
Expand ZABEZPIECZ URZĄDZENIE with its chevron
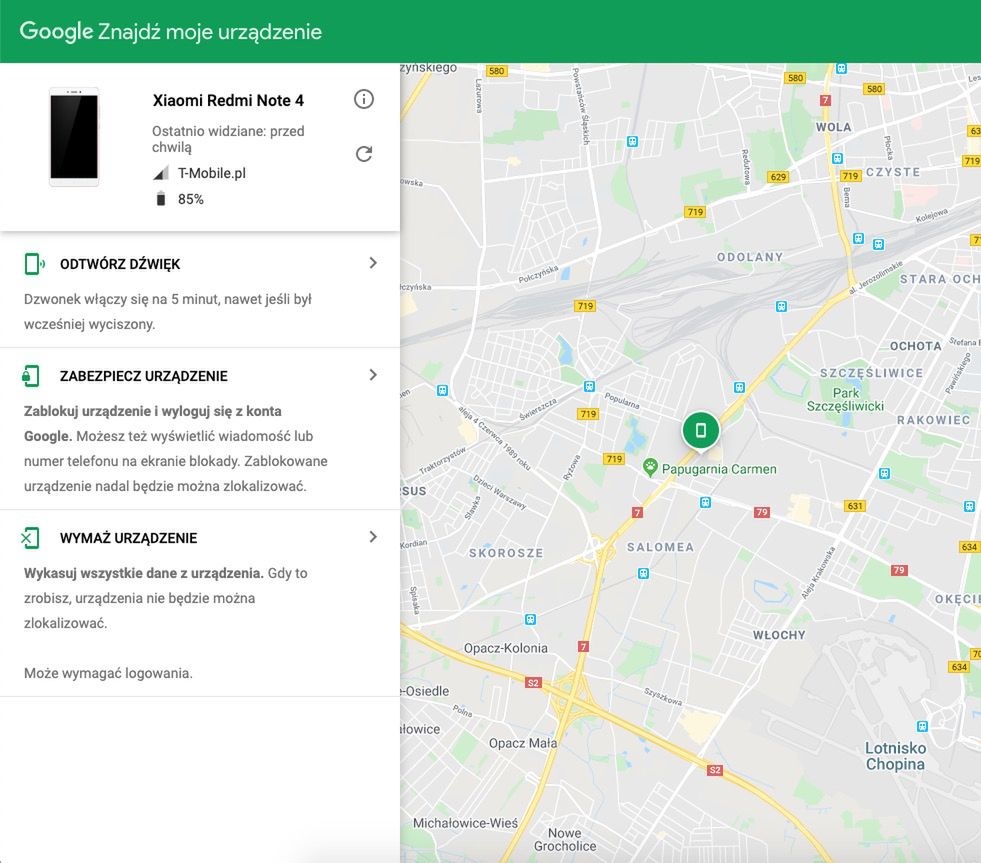(373, 375)
